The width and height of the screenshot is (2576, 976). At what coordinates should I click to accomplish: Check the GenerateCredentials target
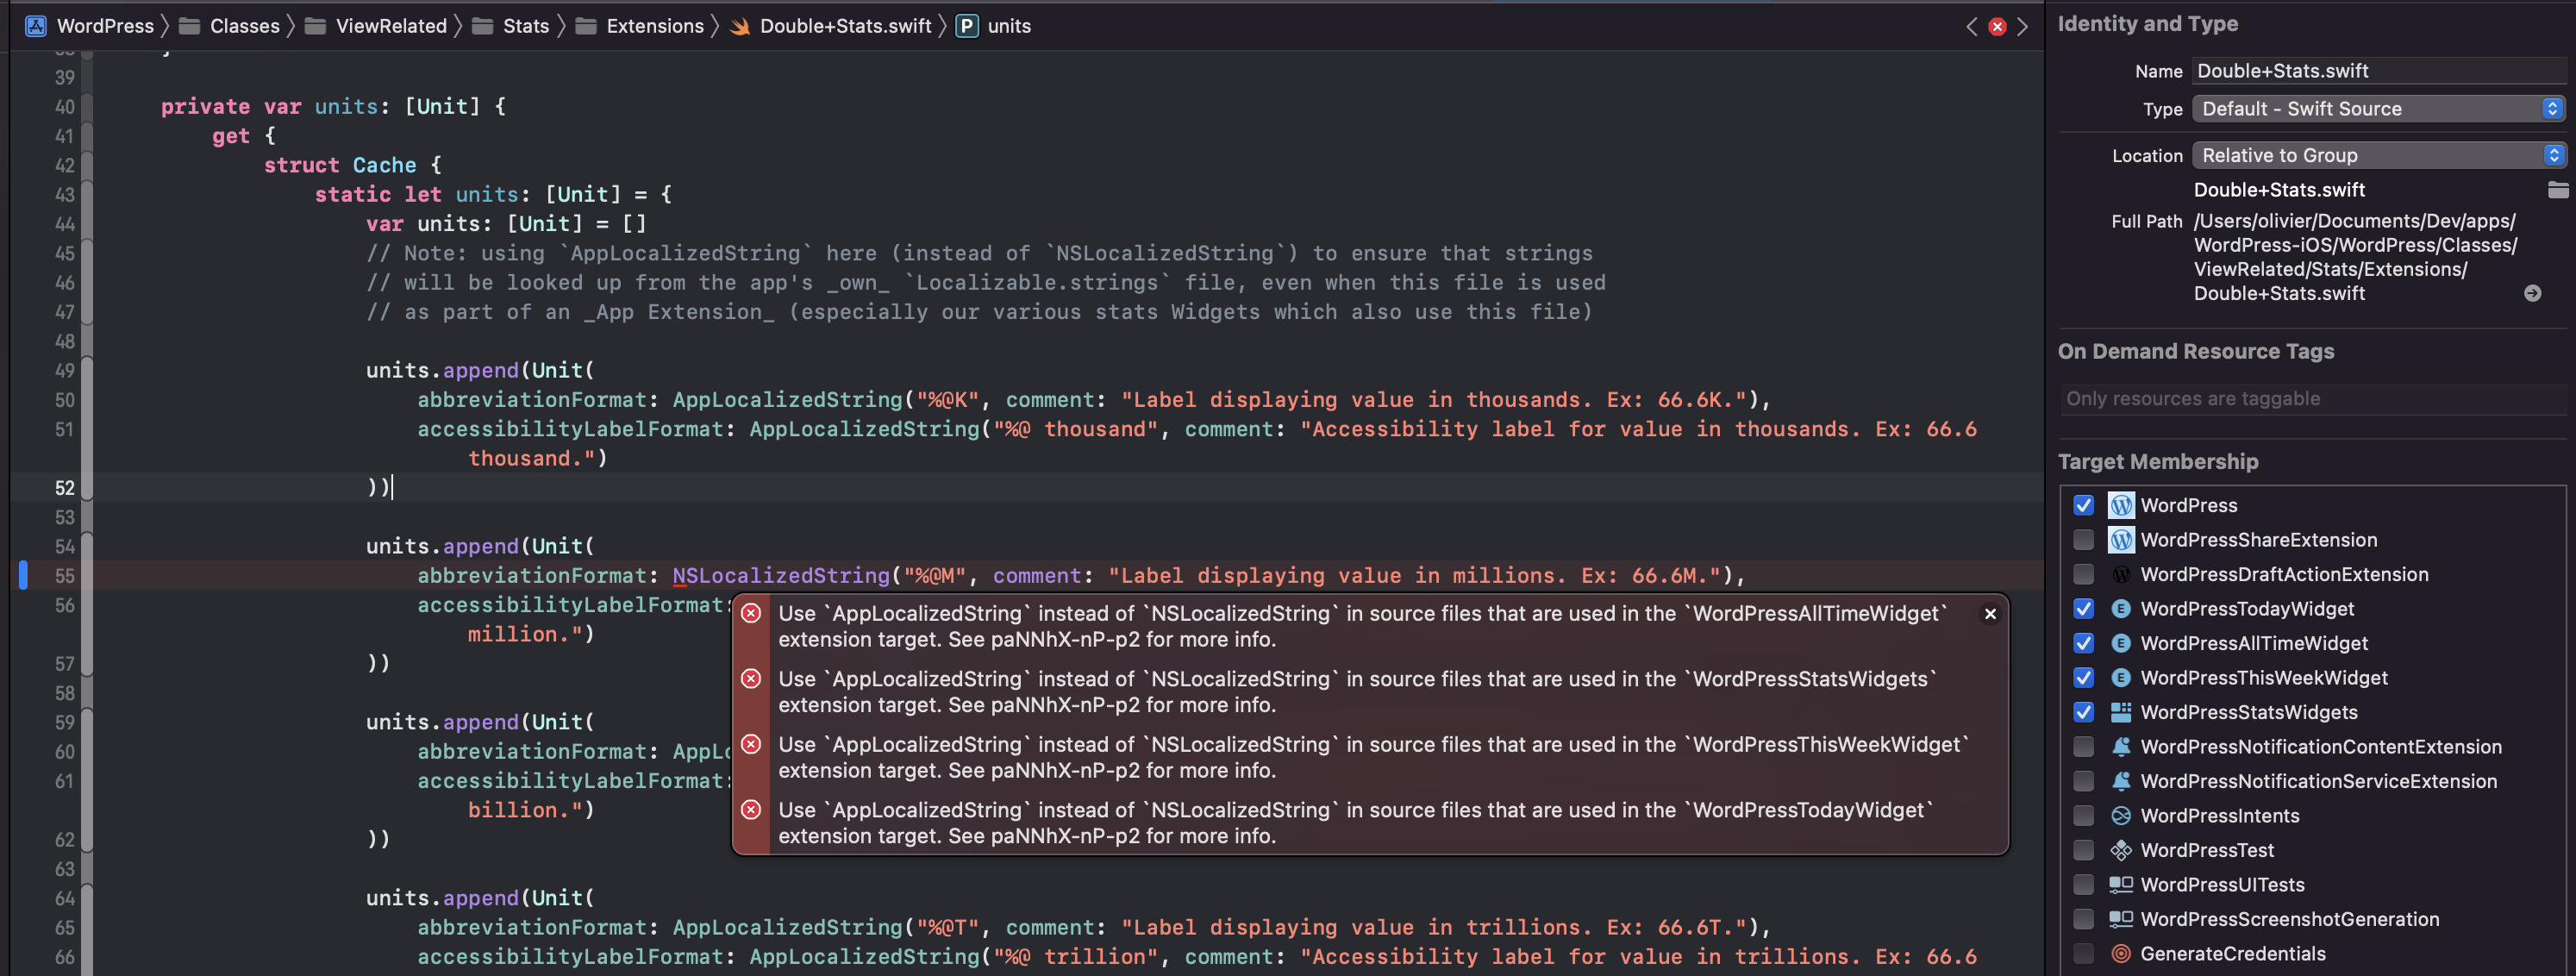tap(2083, 954)
